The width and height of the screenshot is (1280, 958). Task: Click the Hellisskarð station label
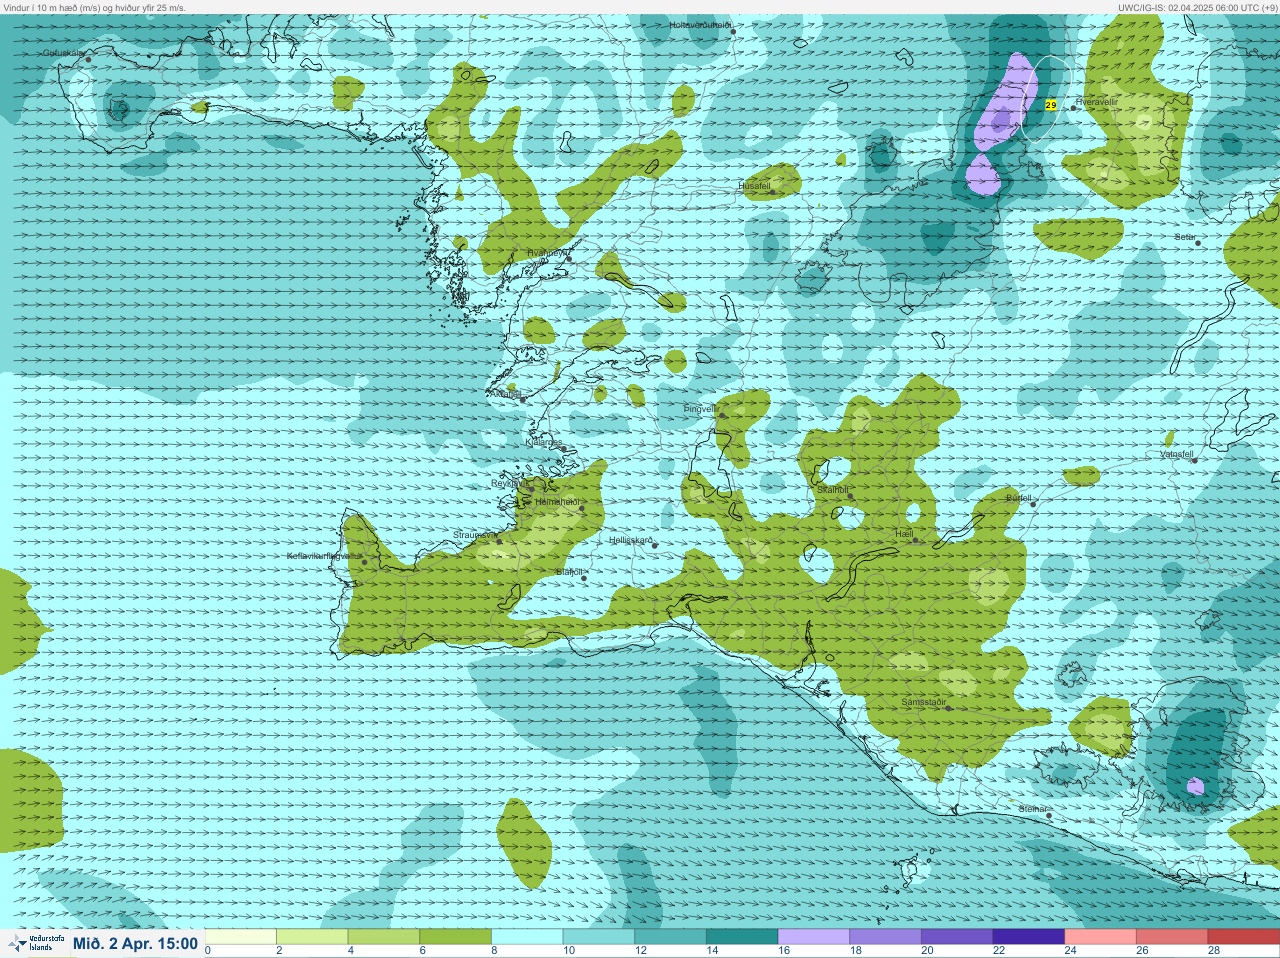[631, 540]
